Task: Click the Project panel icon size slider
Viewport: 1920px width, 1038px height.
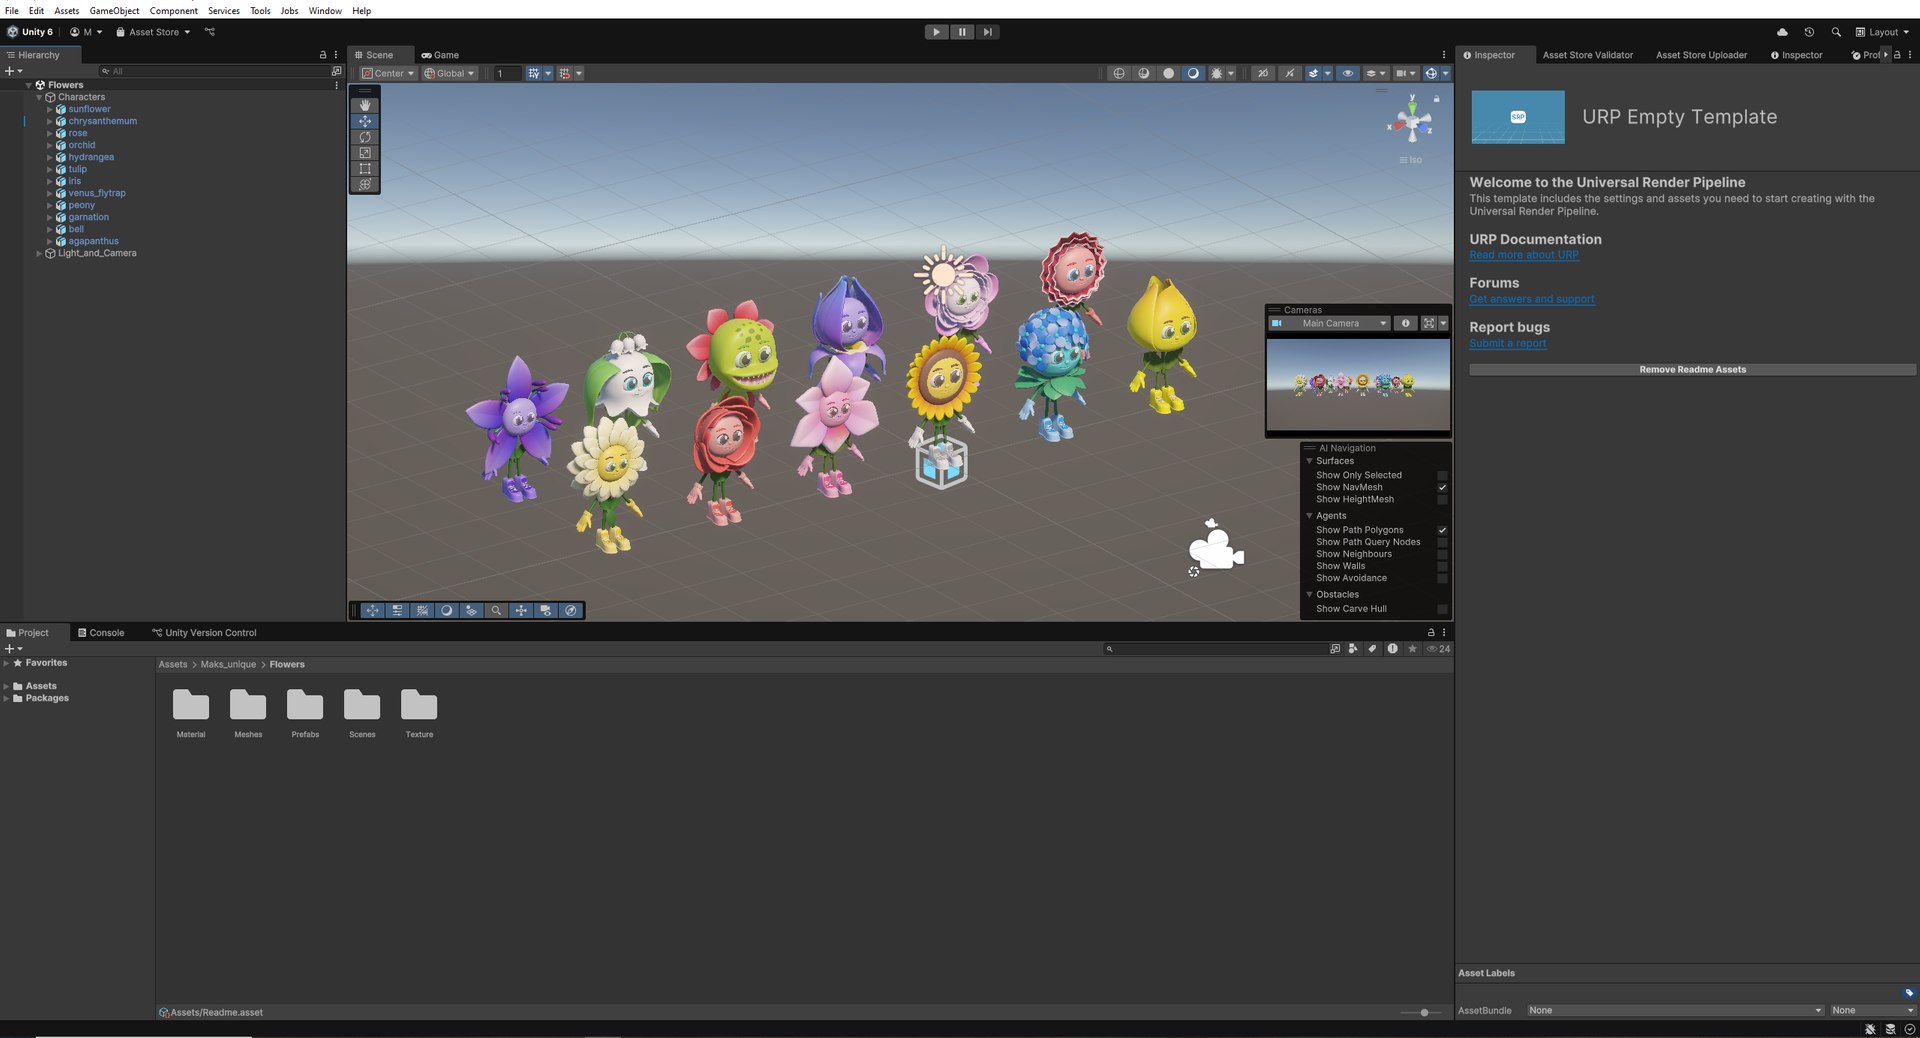Action: (1424, 1012)
